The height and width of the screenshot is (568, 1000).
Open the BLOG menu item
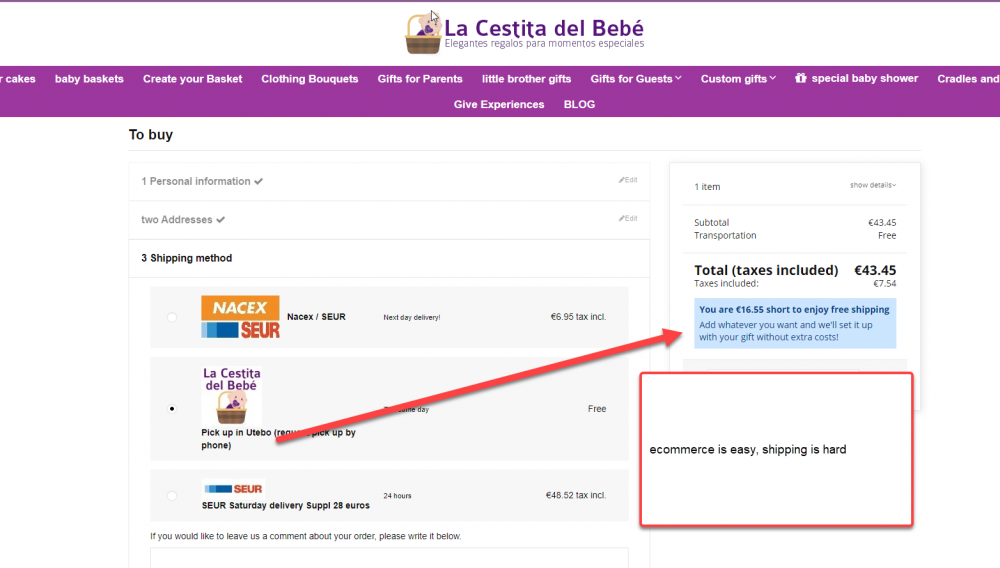(579, 104)
